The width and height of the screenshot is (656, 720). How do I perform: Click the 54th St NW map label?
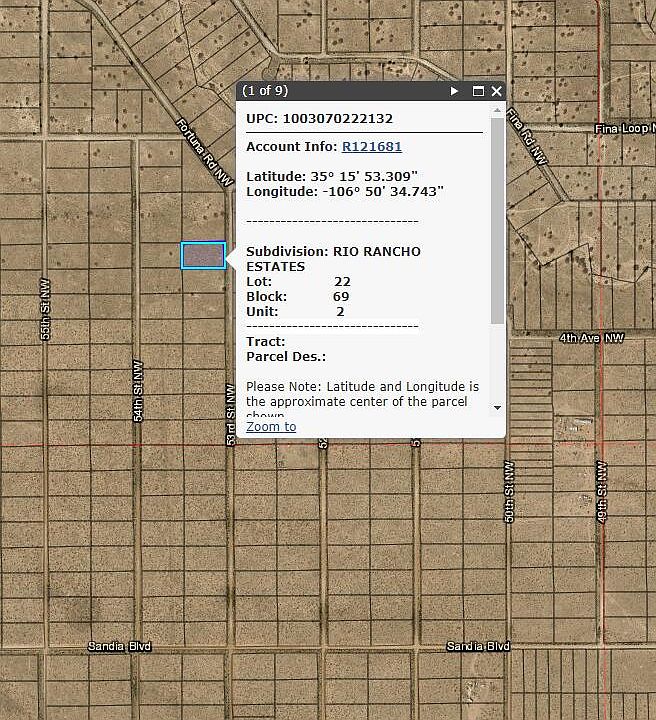coord(138,391)
